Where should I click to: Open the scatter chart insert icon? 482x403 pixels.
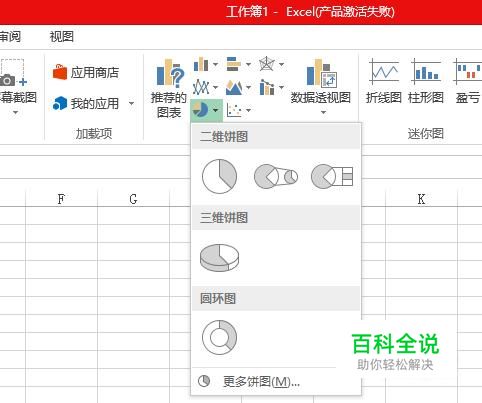tap(234, 110)
